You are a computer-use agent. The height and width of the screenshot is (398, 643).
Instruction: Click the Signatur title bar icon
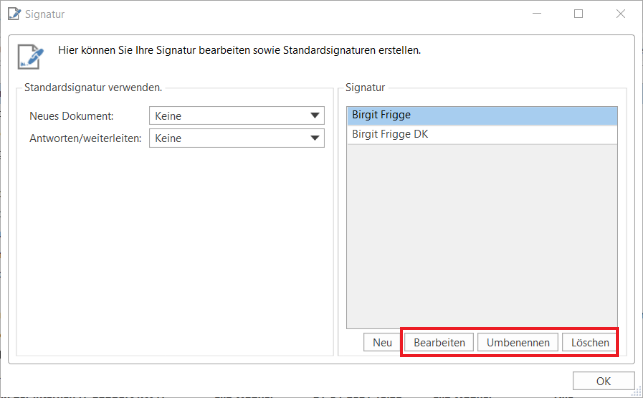click(x=14, y=14)
